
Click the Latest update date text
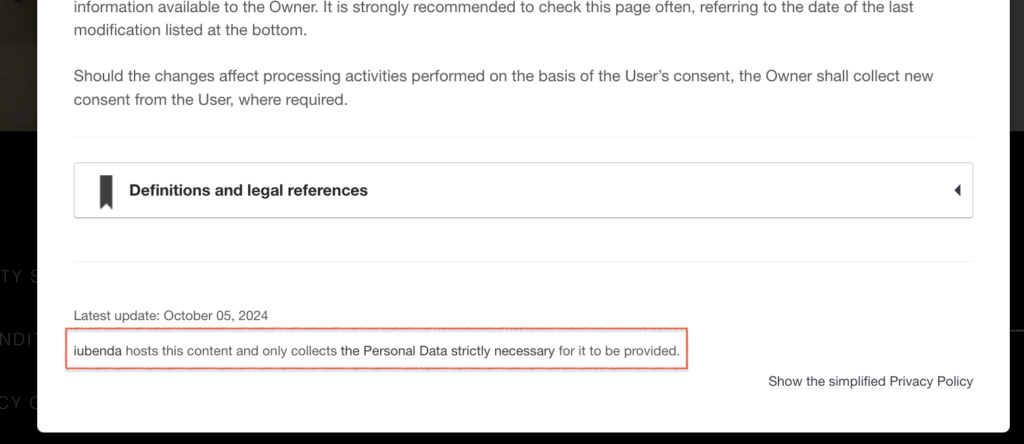[x=171, y=315]
